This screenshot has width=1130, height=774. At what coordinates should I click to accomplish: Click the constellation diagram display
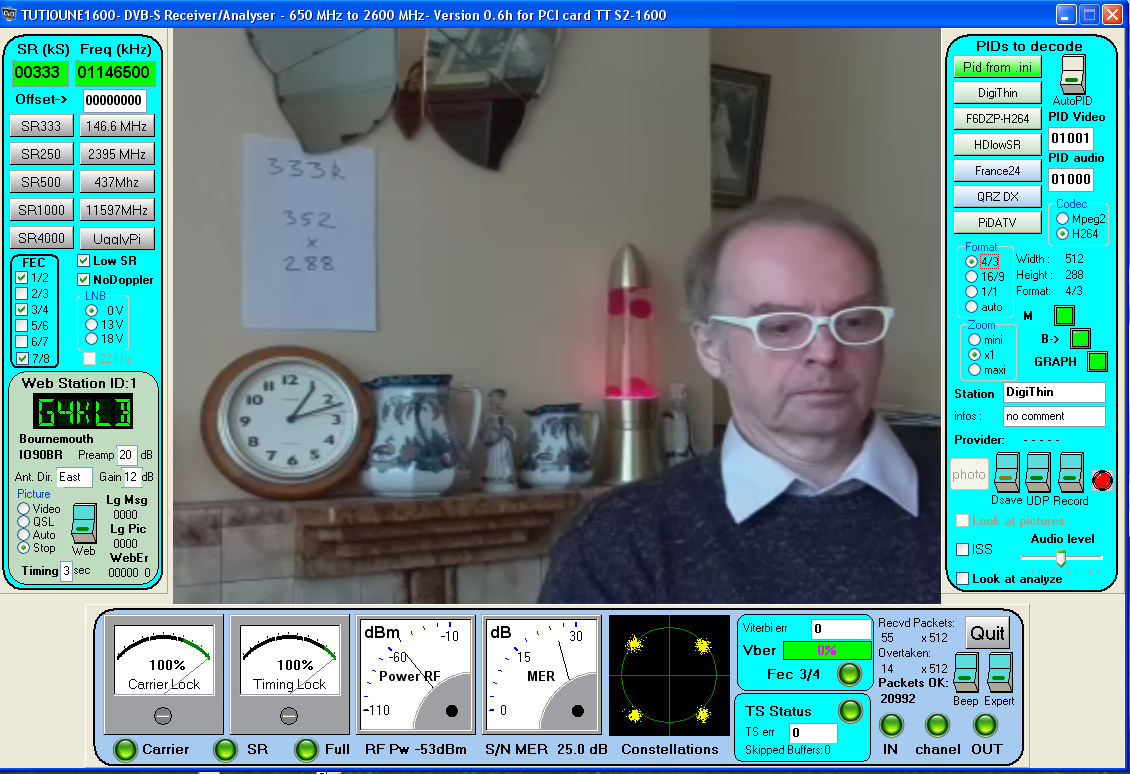(667, 676)
